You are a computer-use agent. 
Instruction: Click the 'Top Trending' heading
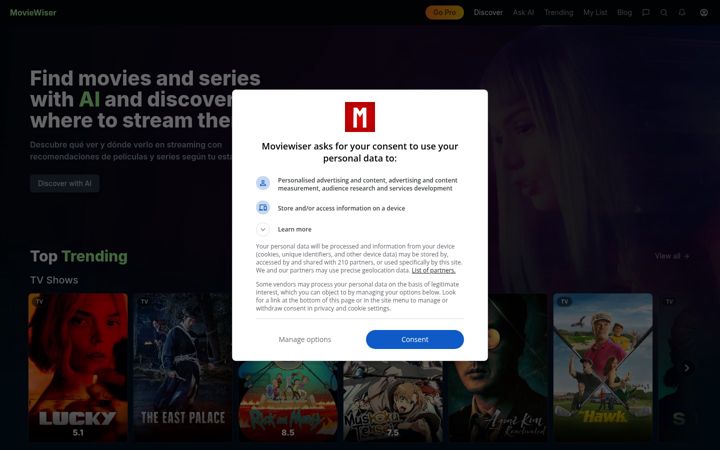click(79, 256)
